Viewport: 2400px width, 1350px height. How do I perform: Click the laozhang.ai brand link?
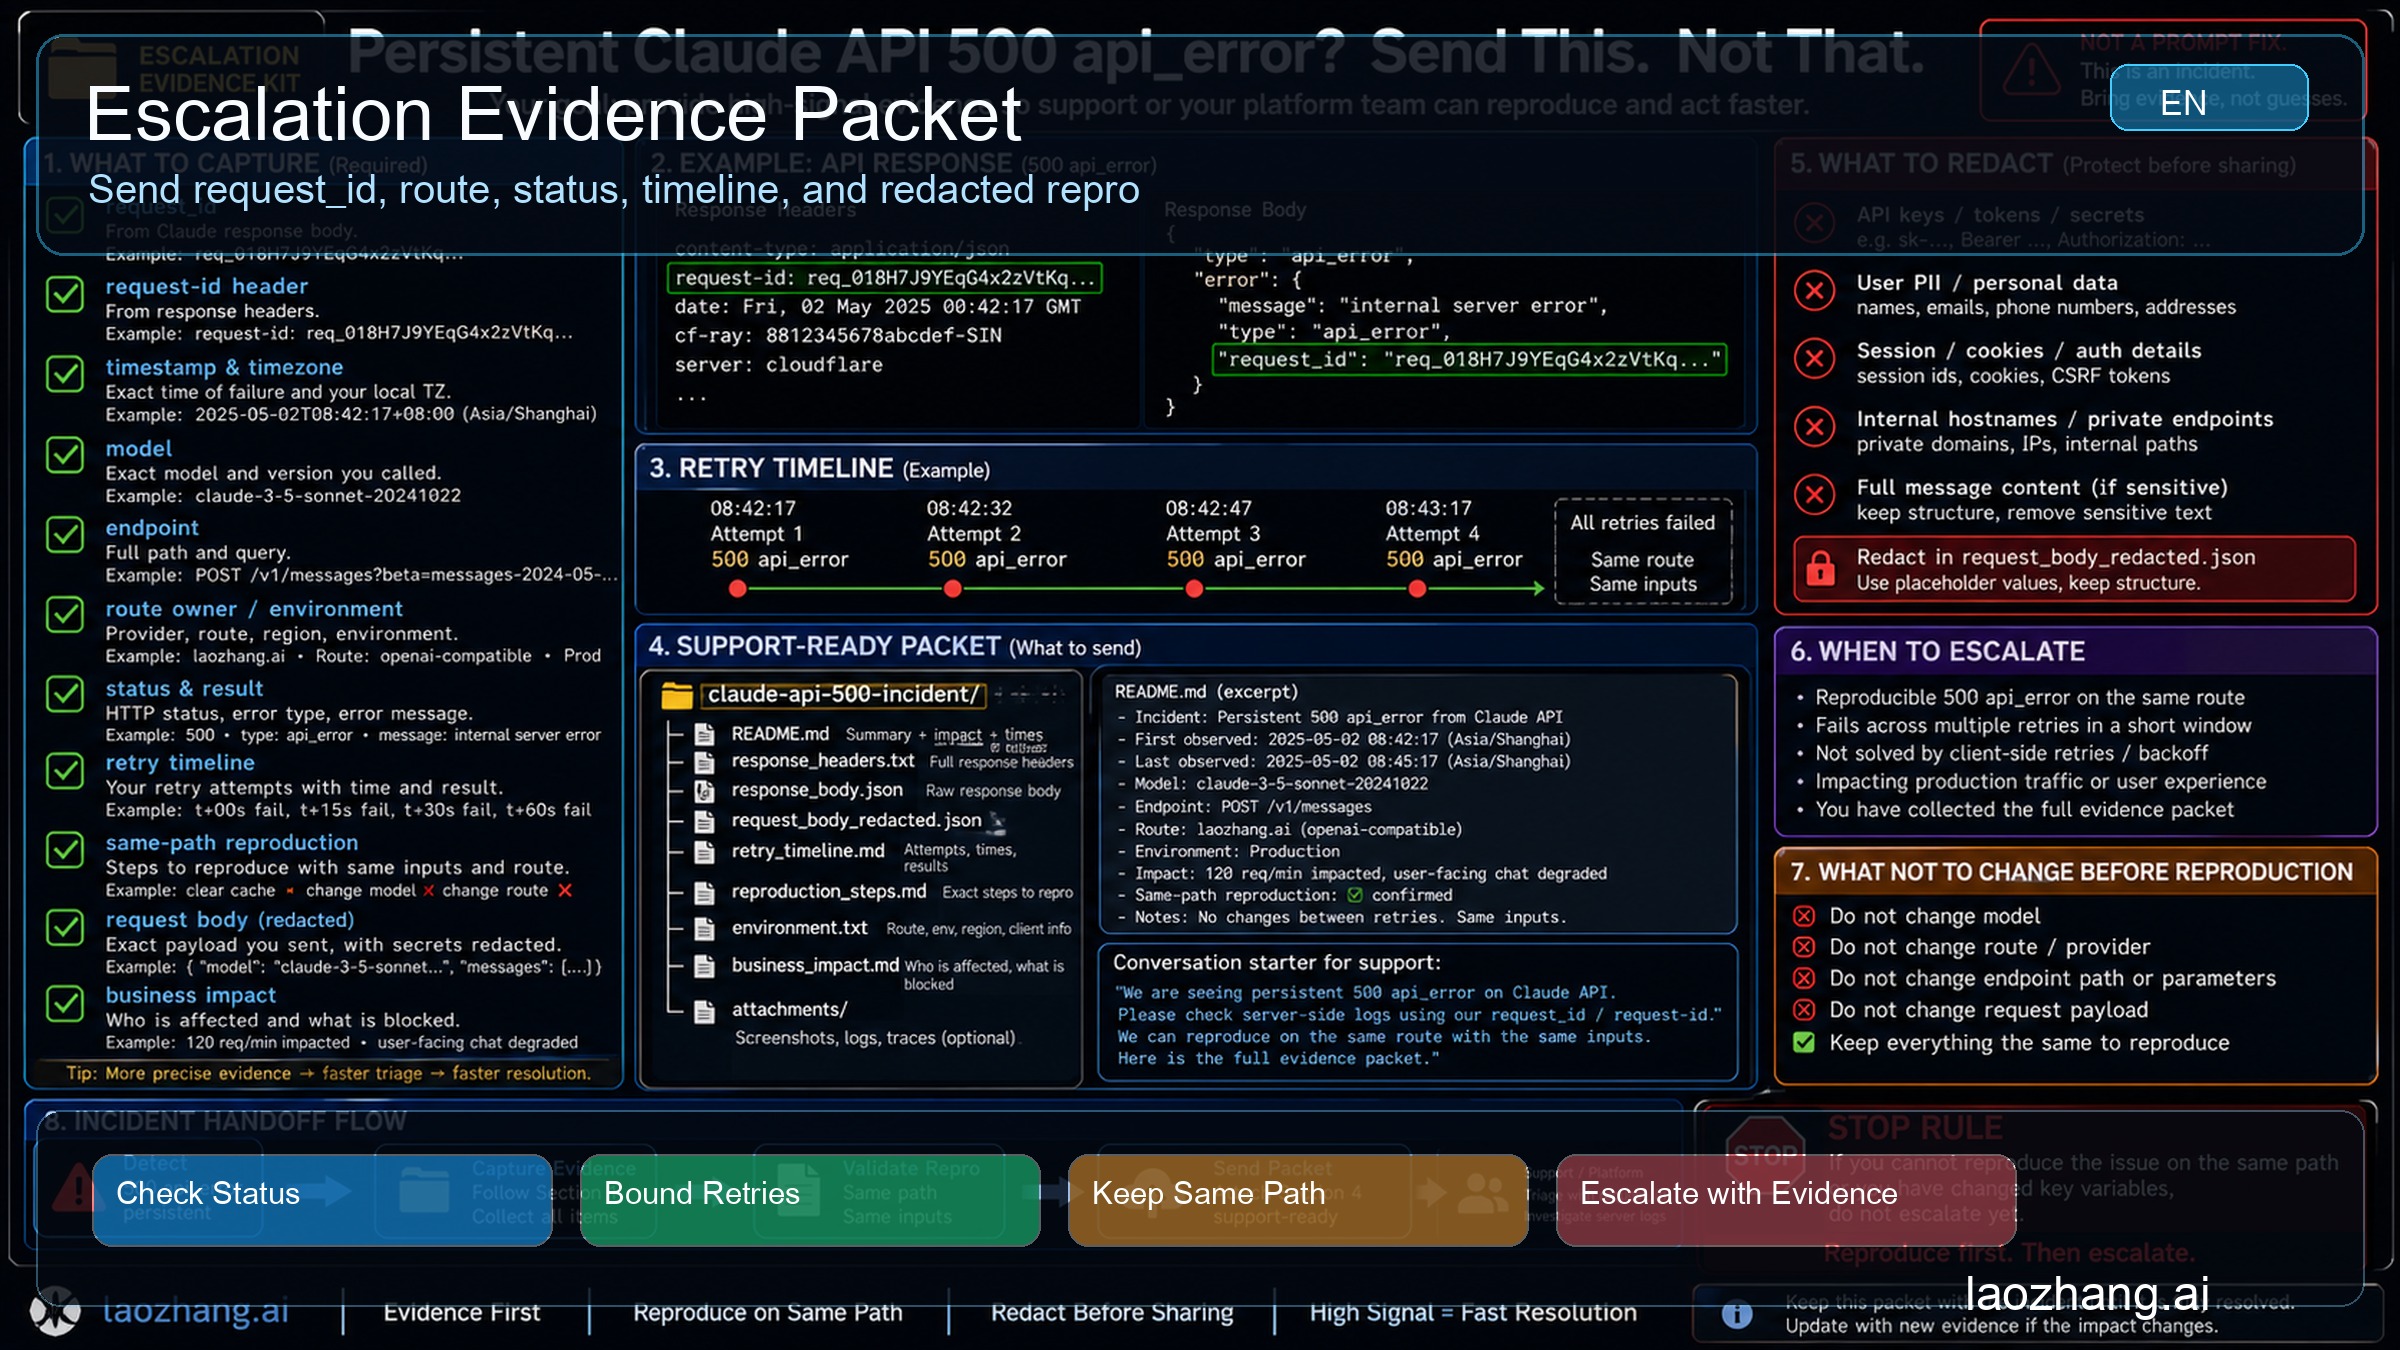pos(2086,1294)
